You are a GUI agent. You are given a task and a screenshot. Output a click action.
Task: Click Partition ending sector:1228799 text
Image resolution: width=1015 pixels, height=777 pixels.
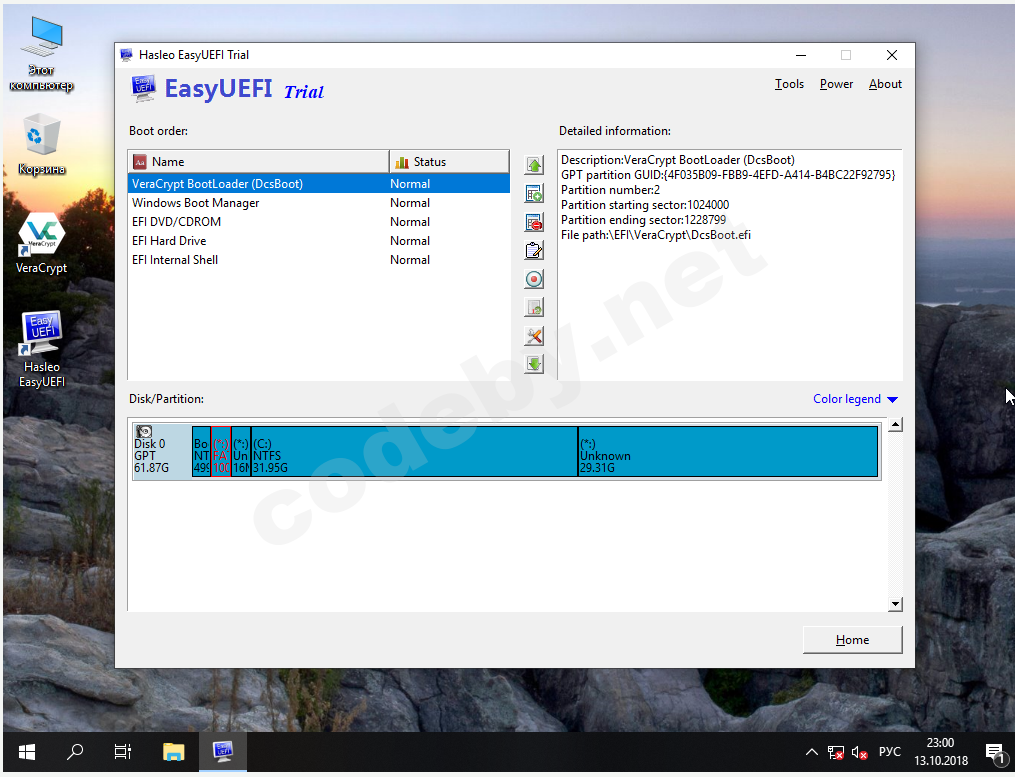tap(643, 220)
